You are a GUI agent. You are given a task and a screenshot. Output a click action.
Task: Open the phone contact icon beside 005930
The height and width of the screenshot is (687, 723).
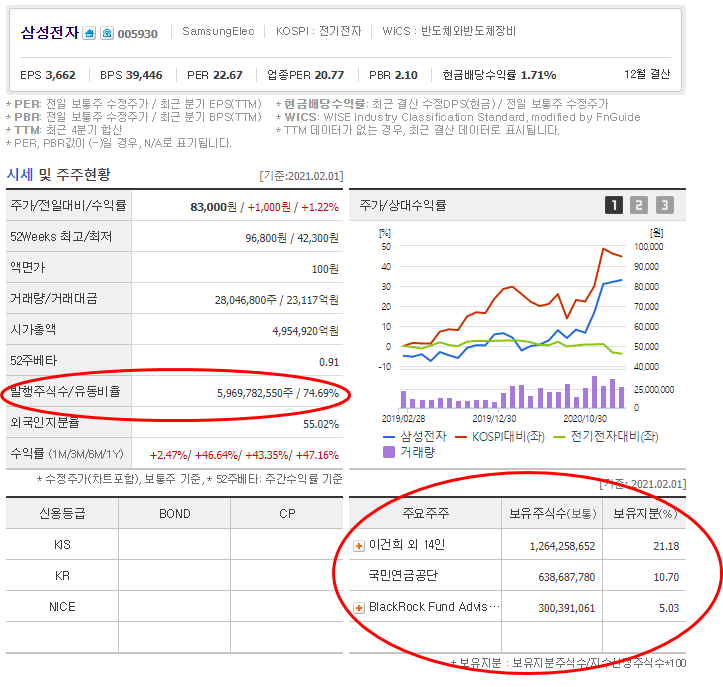(107, 33)
